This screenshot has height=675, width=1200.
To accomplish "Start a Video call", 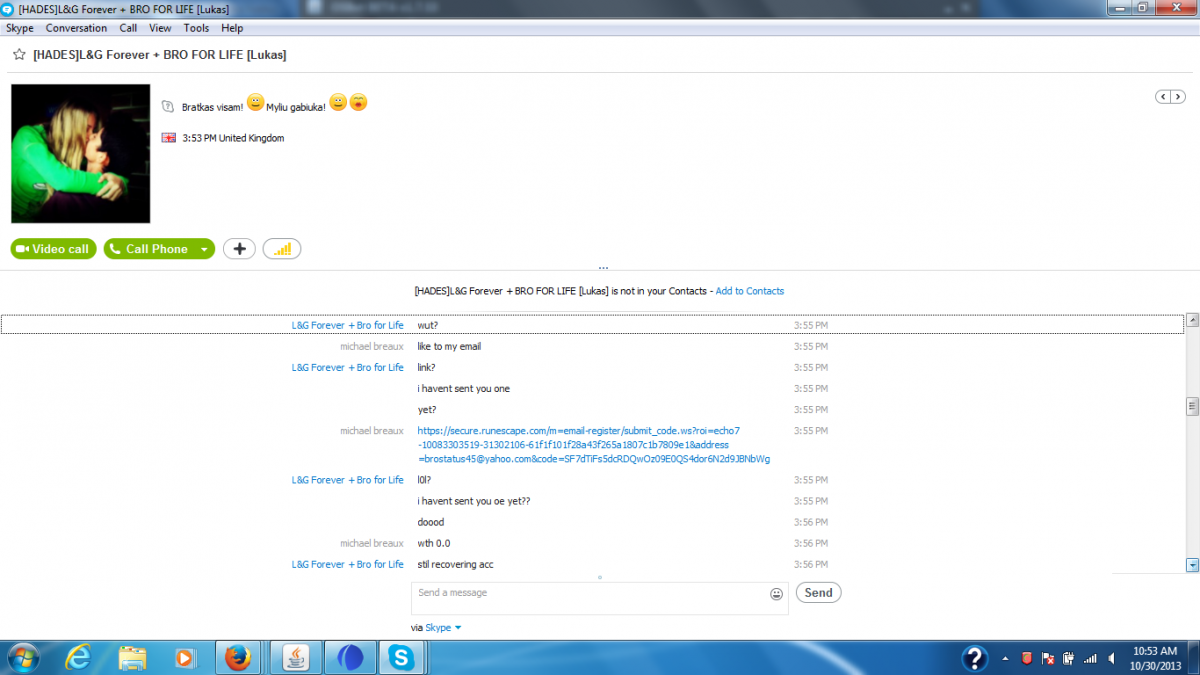I will (54, 249).
